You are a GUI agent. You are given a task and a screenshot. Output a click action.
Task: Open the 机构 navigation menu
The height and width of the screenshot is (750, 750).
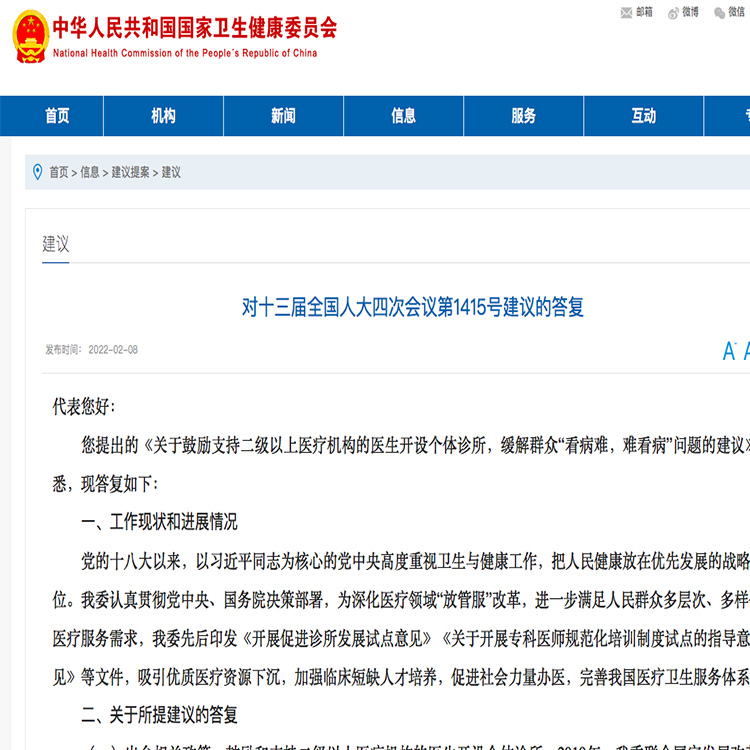(163, 116)
